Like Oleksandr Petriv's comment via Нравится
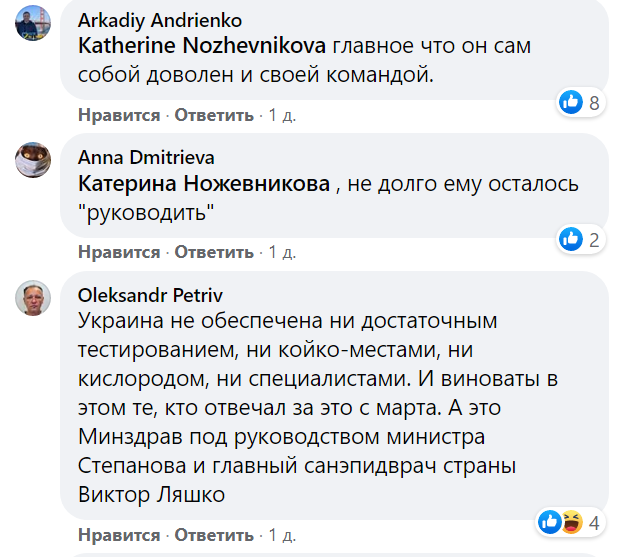 coord(119,534)
